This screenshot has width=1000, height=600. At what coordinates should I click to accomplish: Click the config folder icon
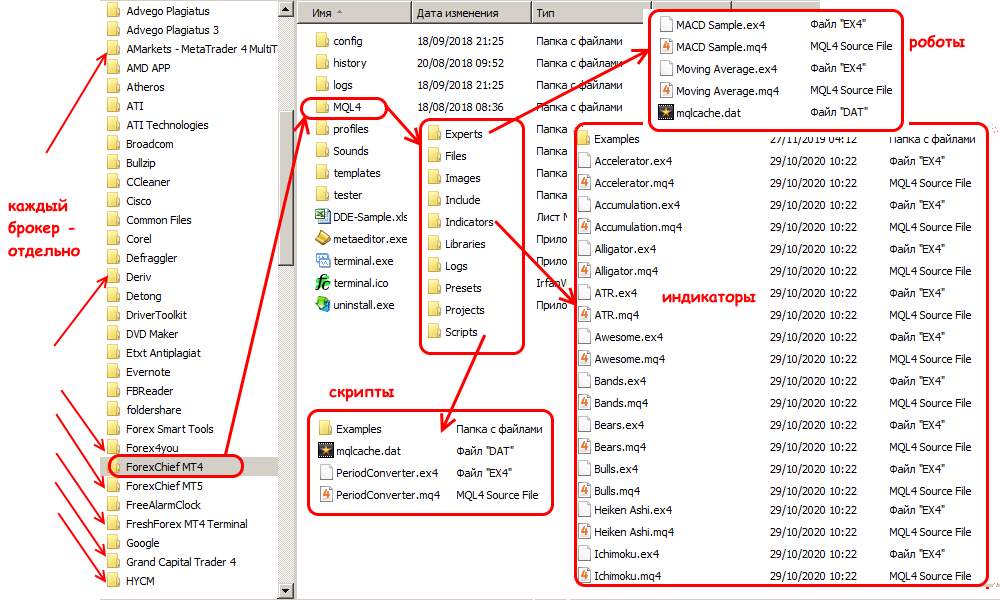click(x=321, y=41)
